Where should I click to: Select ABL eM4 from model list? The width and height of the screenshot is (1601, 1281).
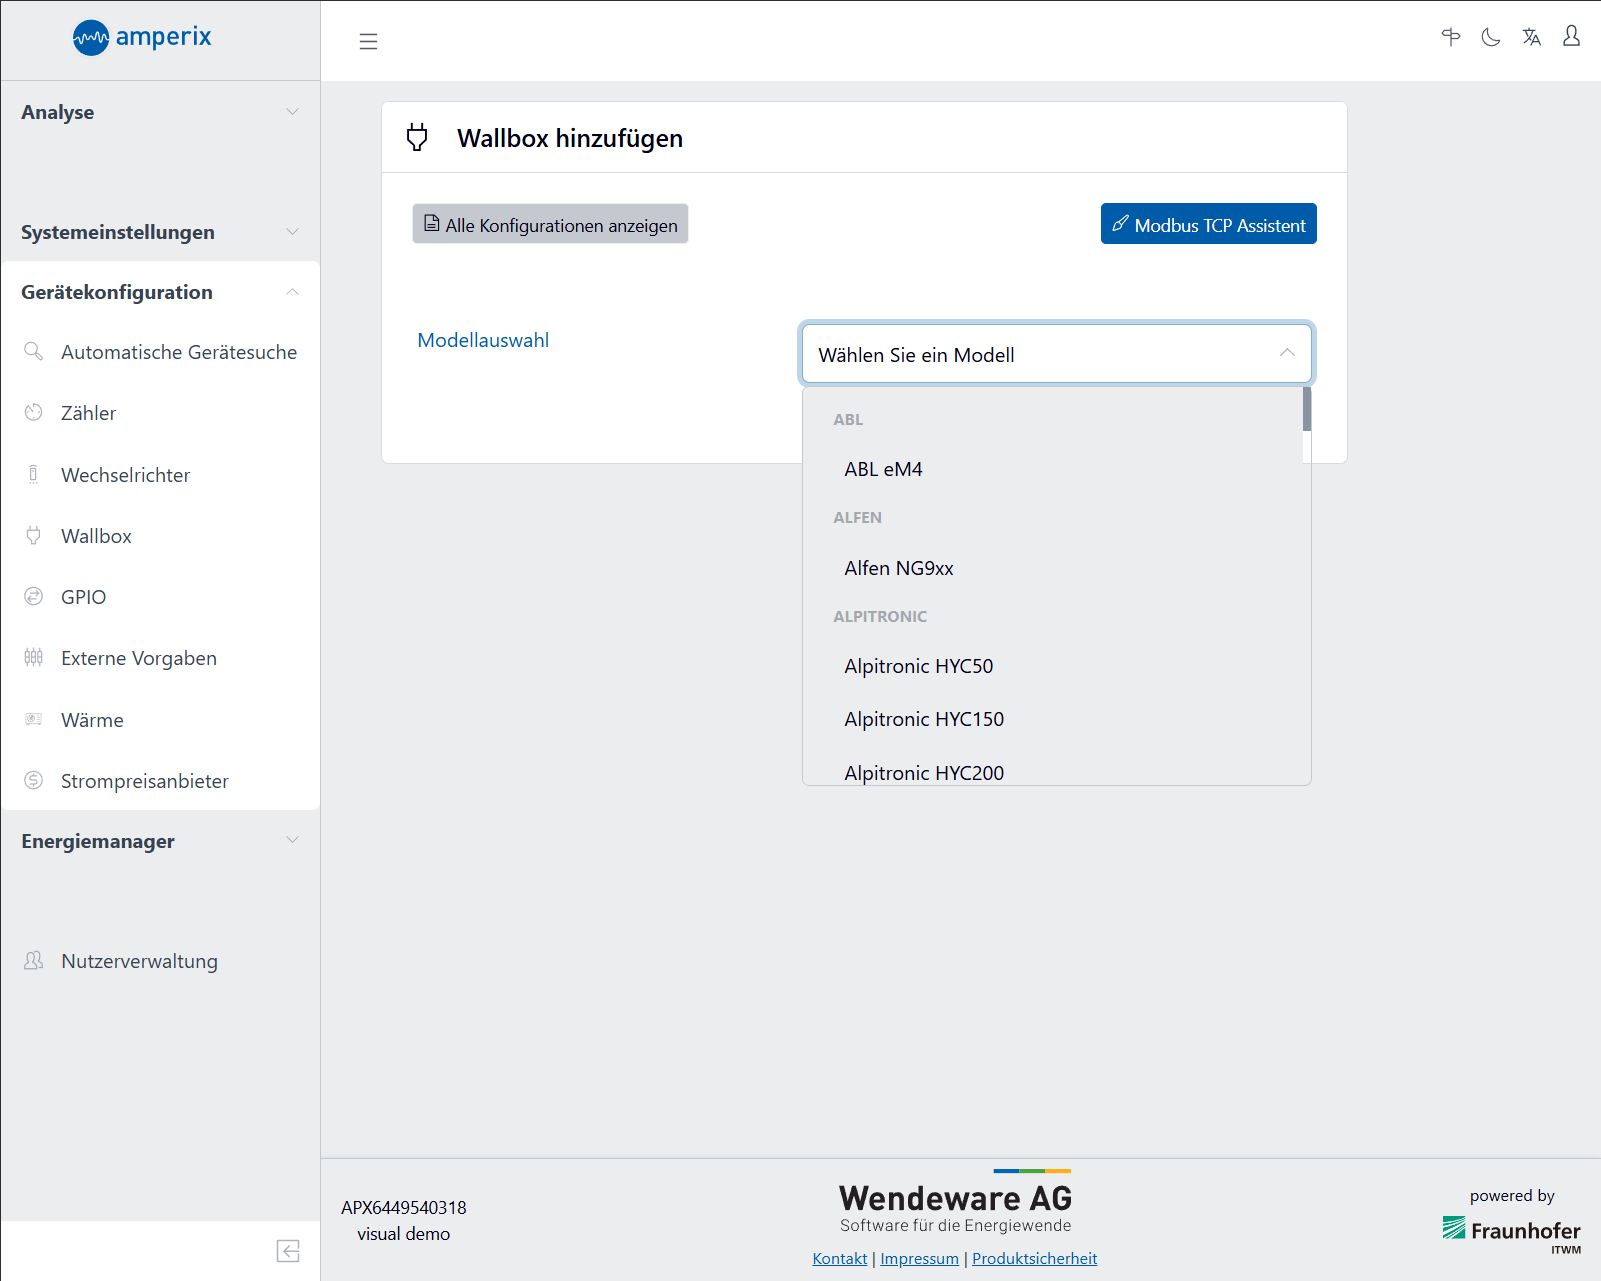coord(883,469)
